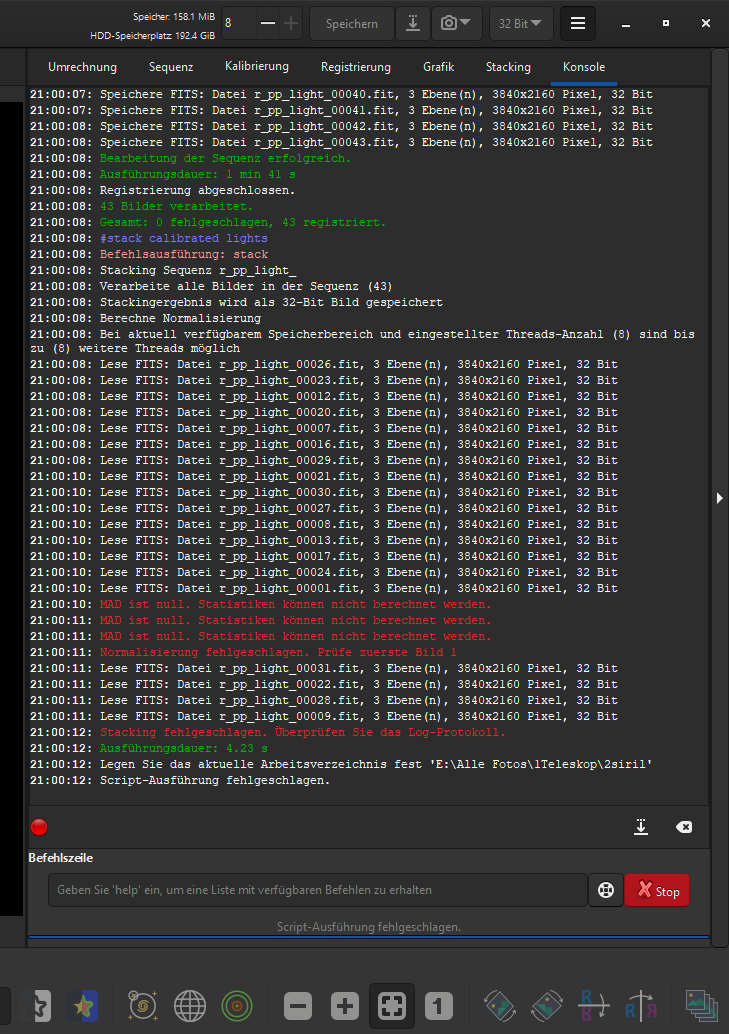Click 'Script-Ausführung fehlgeschlagen.' status text below command line
Screen dimensions: 729x1034
[x=369, y=927]
